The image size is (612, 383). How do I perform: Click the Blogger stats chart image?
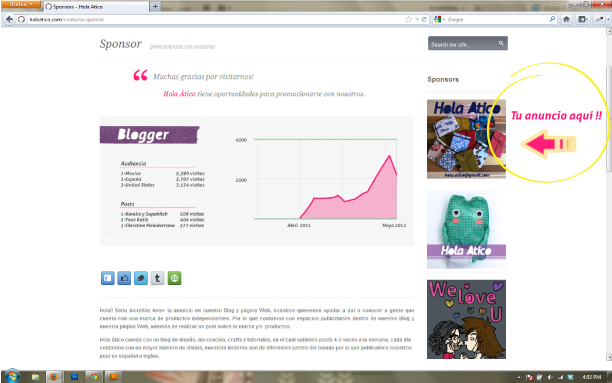pyautogui.click(x=257, y=181)
